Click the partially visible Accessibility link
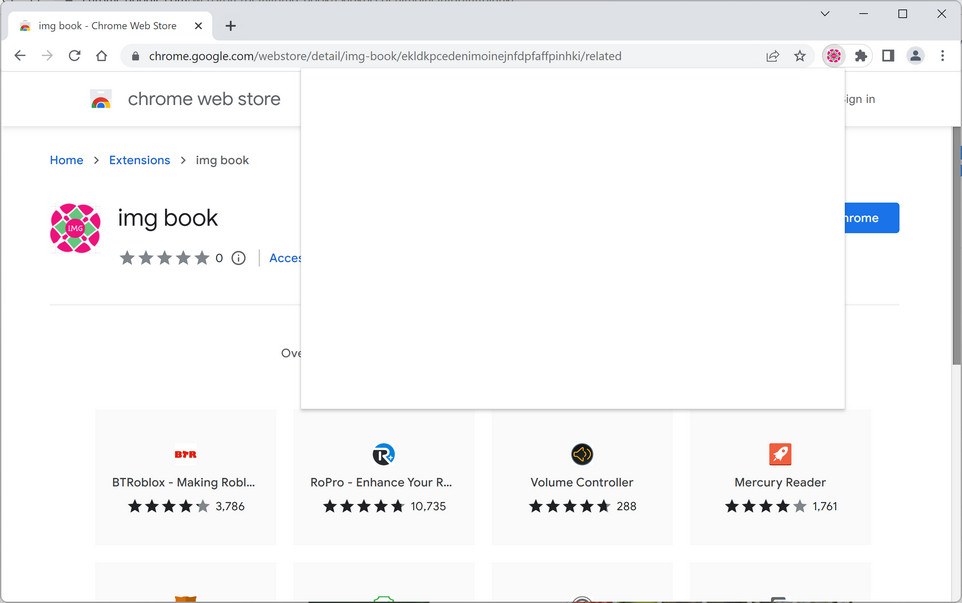The height and width of the screenshot is (603, 962). coord(285,258)
